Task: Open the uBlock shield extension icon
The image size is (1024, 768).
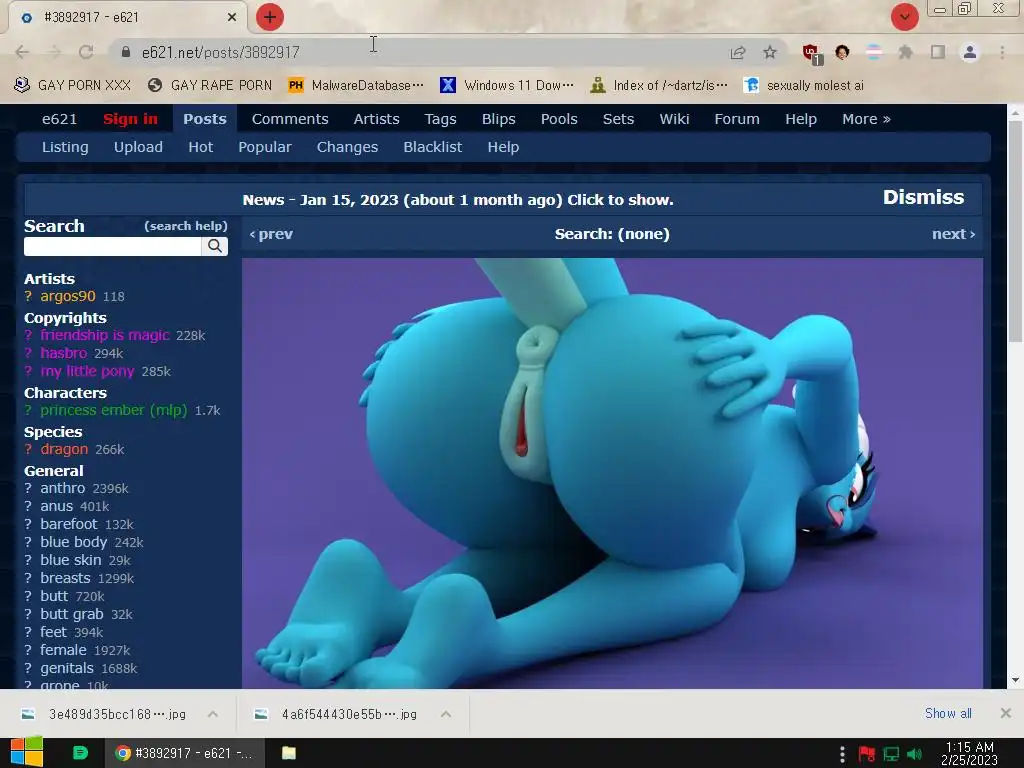Action: (x=812, y=53)
